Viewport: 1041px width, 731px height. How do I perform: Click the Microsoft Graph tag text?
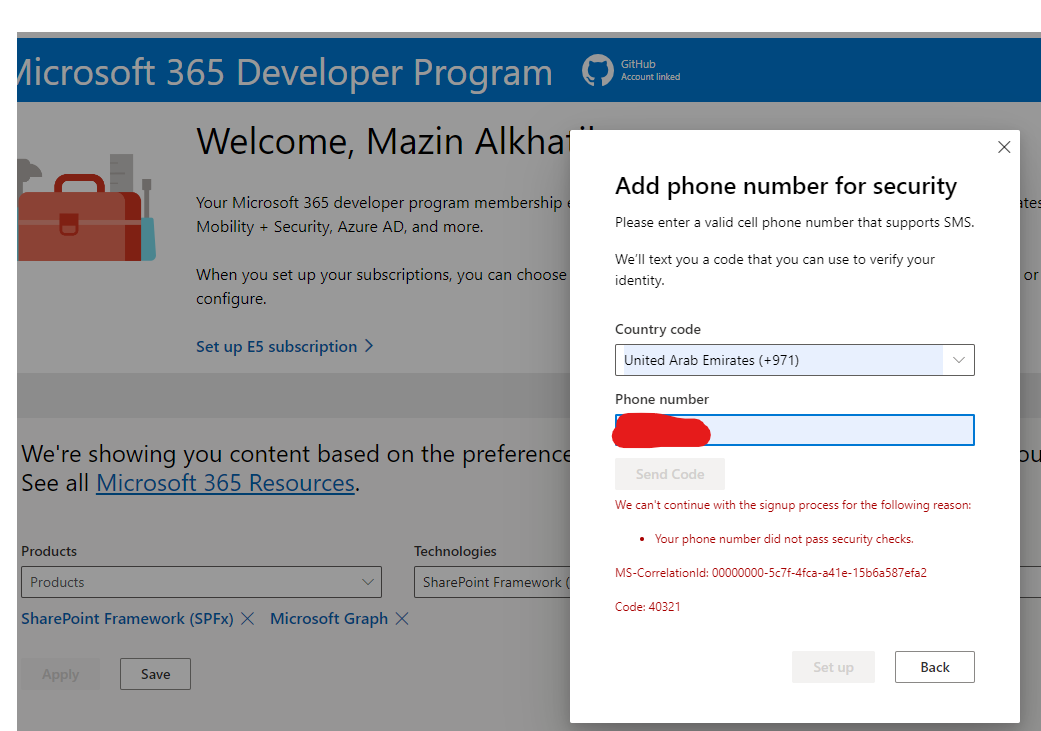click(329, 619)
